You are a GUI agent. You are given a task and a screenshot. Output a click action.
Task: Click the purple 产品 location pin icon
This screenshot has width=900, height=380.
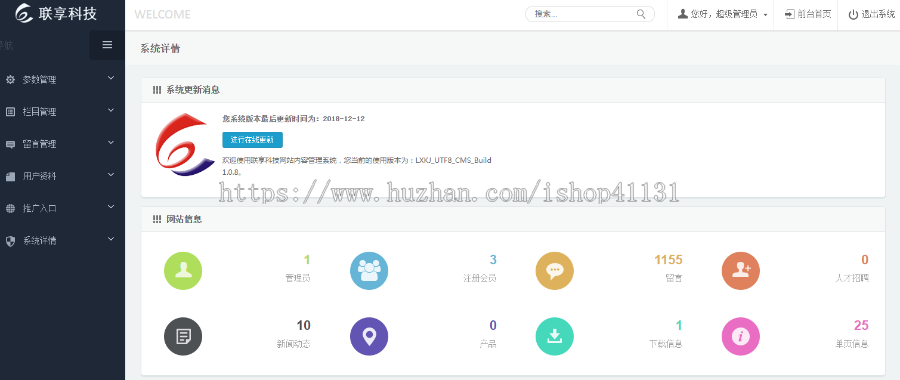(x=369, y=336)
